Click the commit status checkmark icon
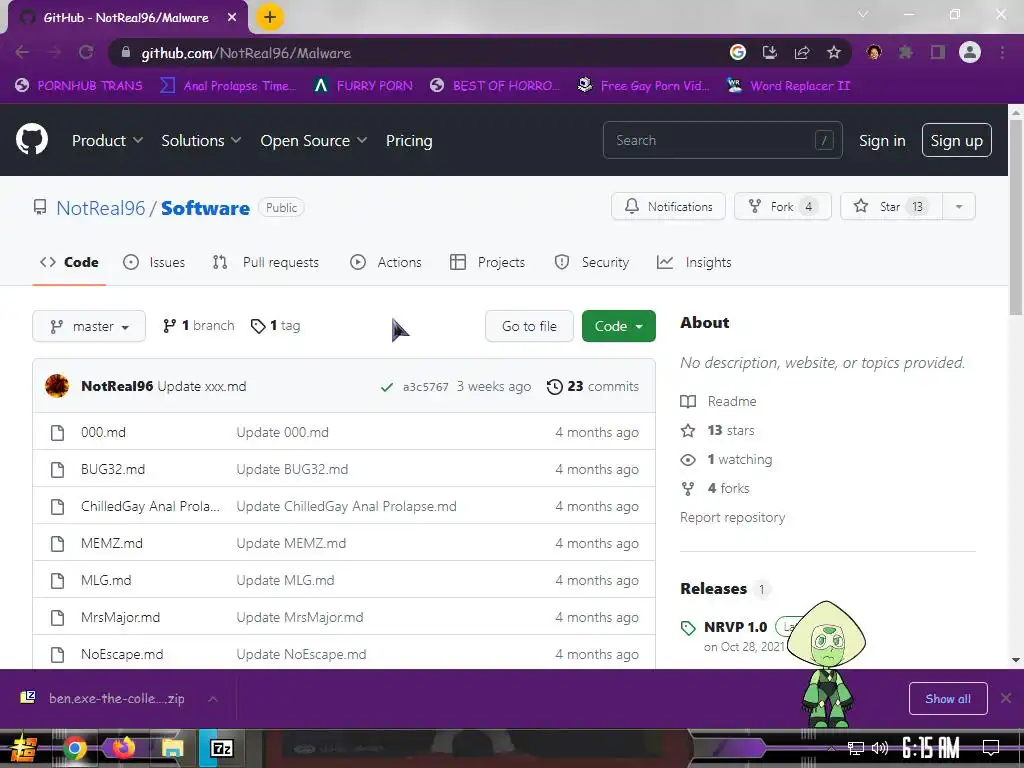Viewport: 1024px width, 768px height. [x=387, y=387]
